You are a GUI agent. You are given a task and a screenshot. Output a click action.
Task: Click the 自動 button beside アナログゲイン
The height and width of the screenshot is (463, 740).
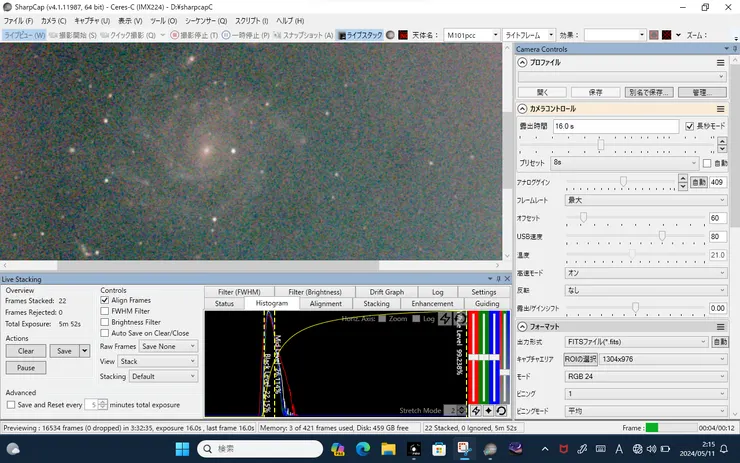[698, 182]
